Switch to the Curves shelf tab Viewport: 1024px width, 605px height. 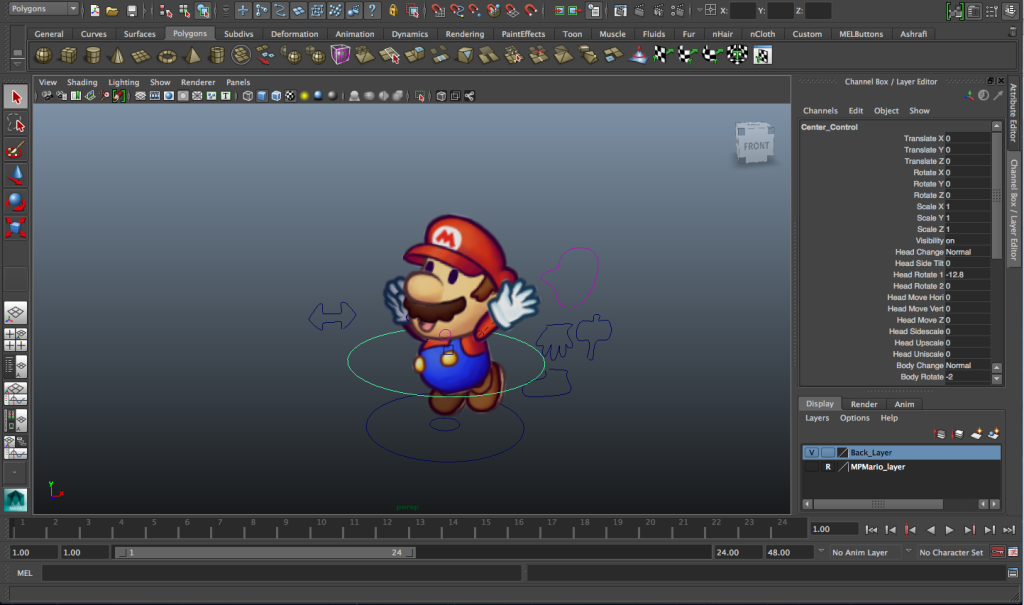tap(93, 34)
